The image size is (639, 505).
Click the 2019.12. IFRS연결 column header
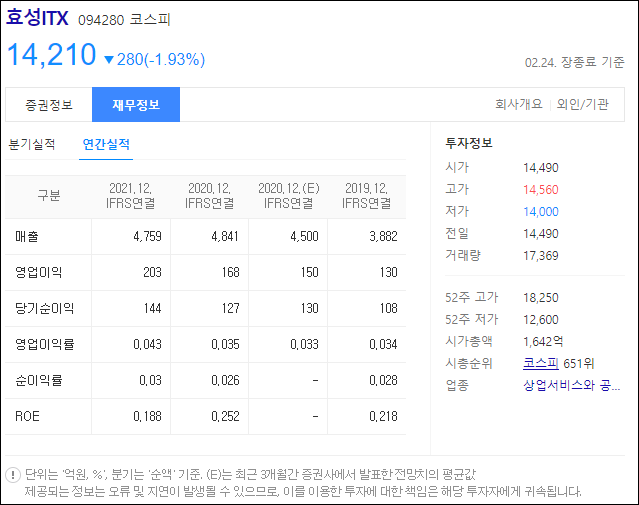point(366,196)
